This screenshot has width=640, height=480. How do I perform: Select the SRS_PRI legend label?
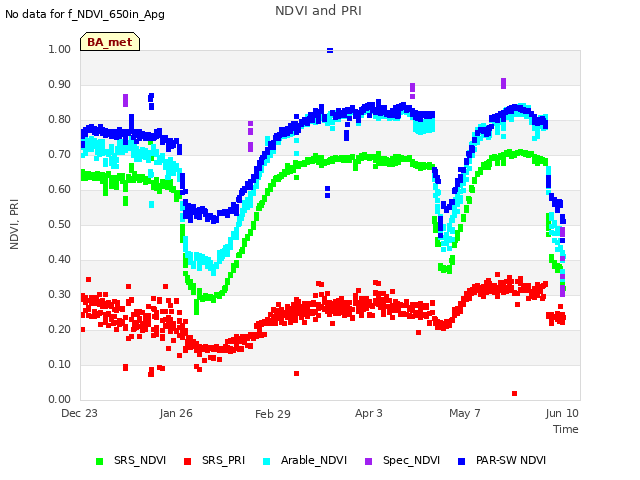(x=223, y=460)
